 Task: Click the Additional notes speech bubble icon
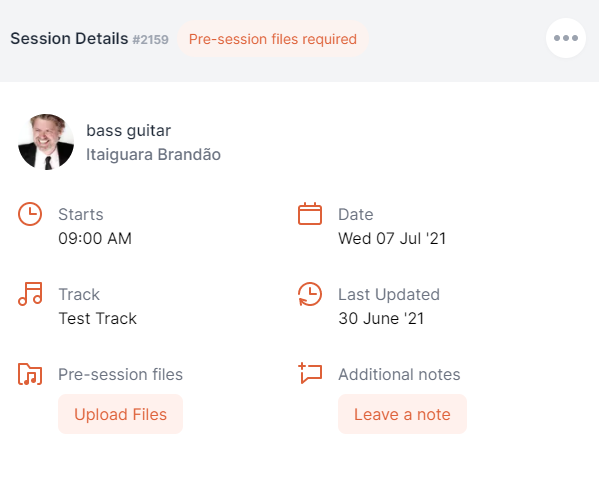coord(310,373)
